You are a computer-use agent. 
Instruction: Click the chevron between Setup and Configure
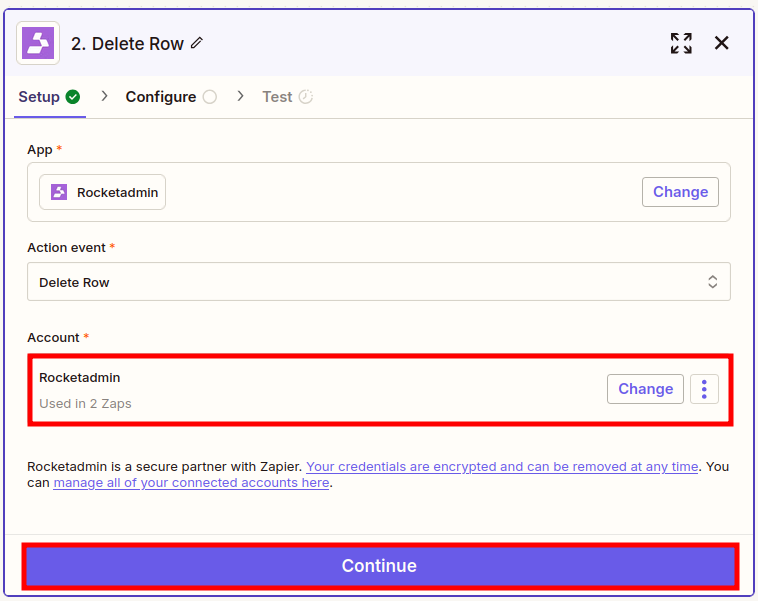point(104,96)
